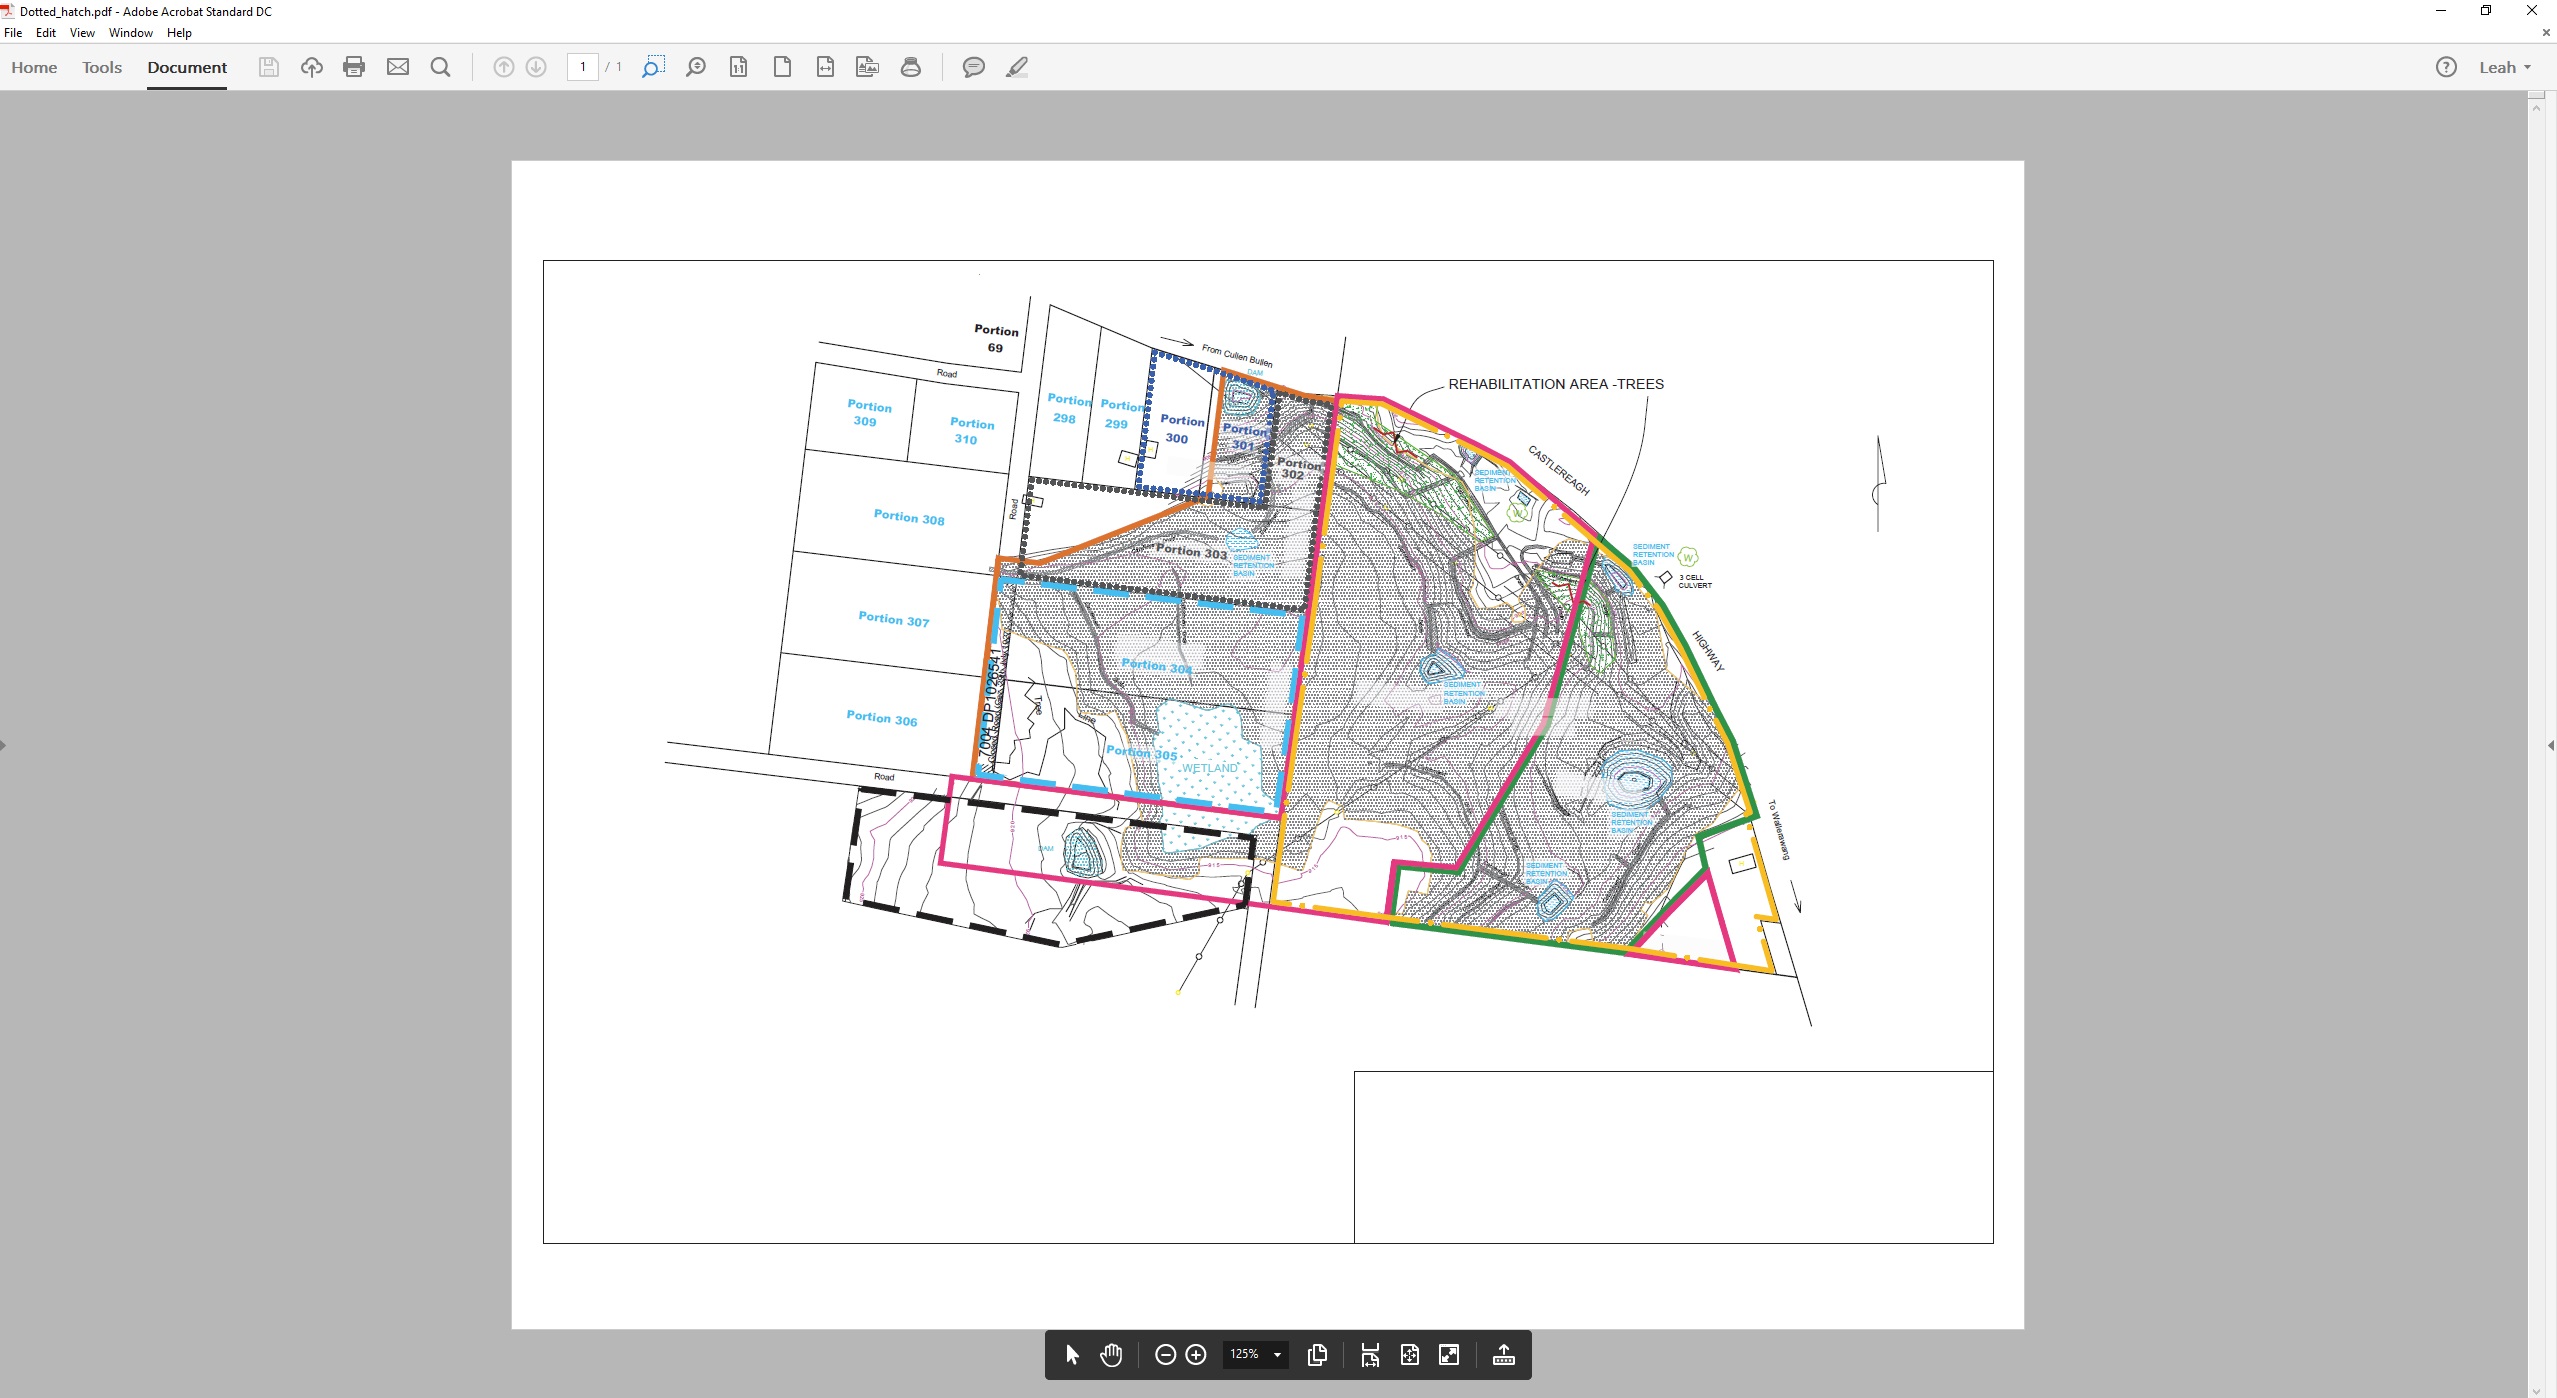This screenshot has height=1398, width=2557.
Task: Edit the page number input field
Action: click(583, 67)
